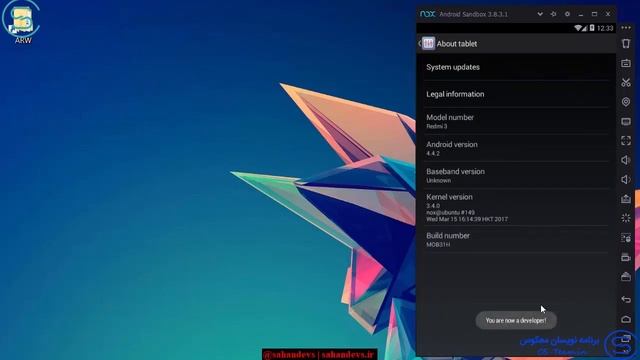640x360 pixels.
Task: Open the toolbox icon in sidebar
Action: [x=626, y=277]
